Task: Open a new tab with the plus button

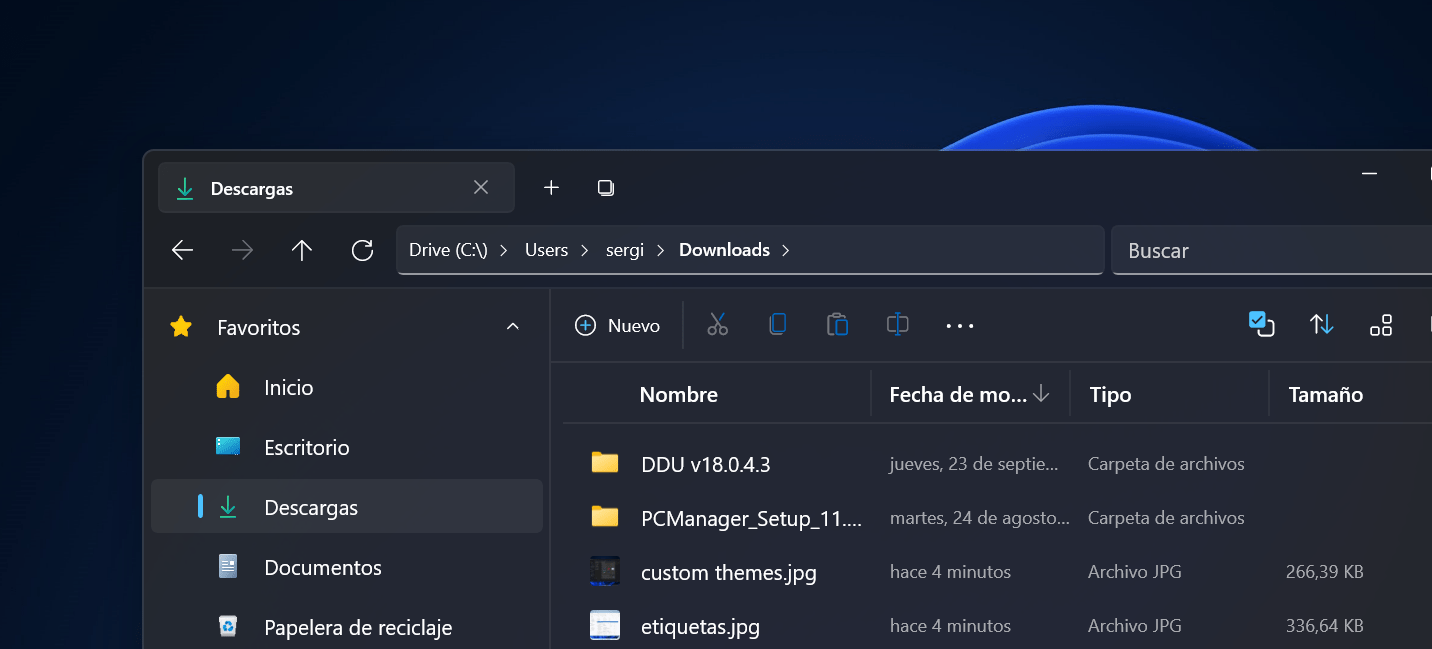Action: click(x=551, y=187)
